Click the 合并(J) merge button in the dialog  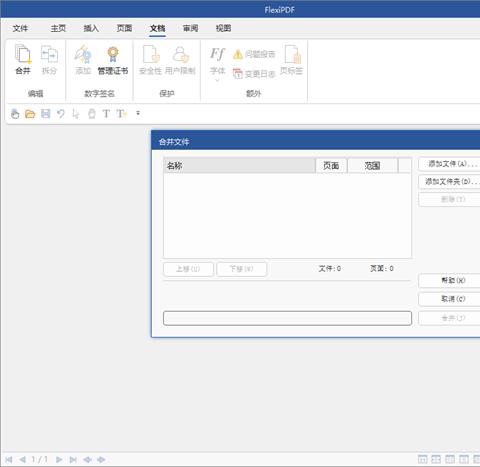pos(449,318)
